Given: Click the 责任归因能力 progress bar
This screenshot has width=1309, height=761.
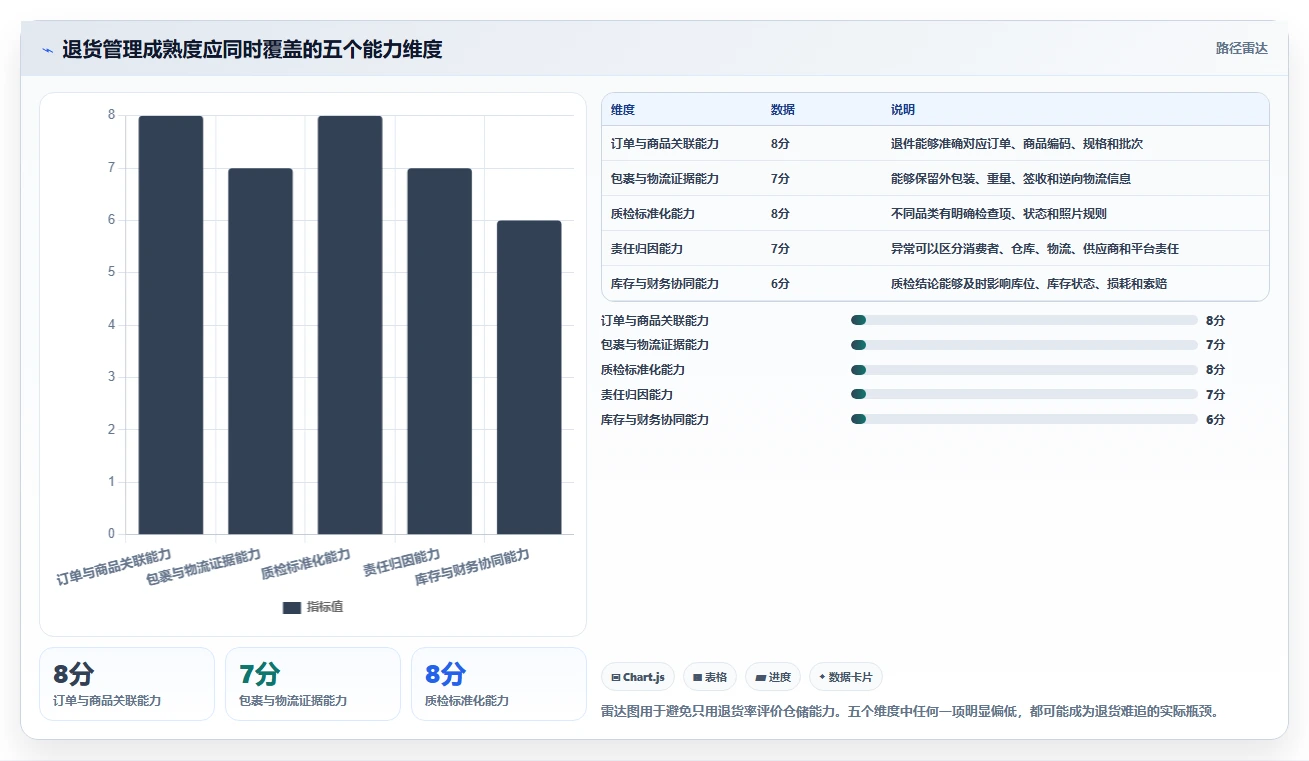Looking at the screenshot, I should pos(1024,394).
